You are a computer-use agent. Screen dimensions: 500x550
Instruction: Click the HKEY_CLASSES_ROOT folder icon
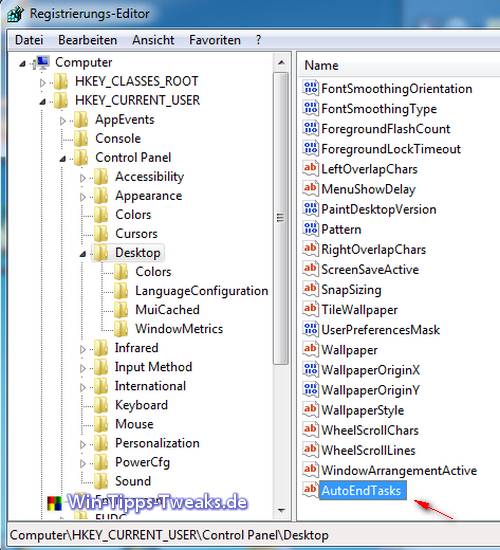[x=61, y=82]
